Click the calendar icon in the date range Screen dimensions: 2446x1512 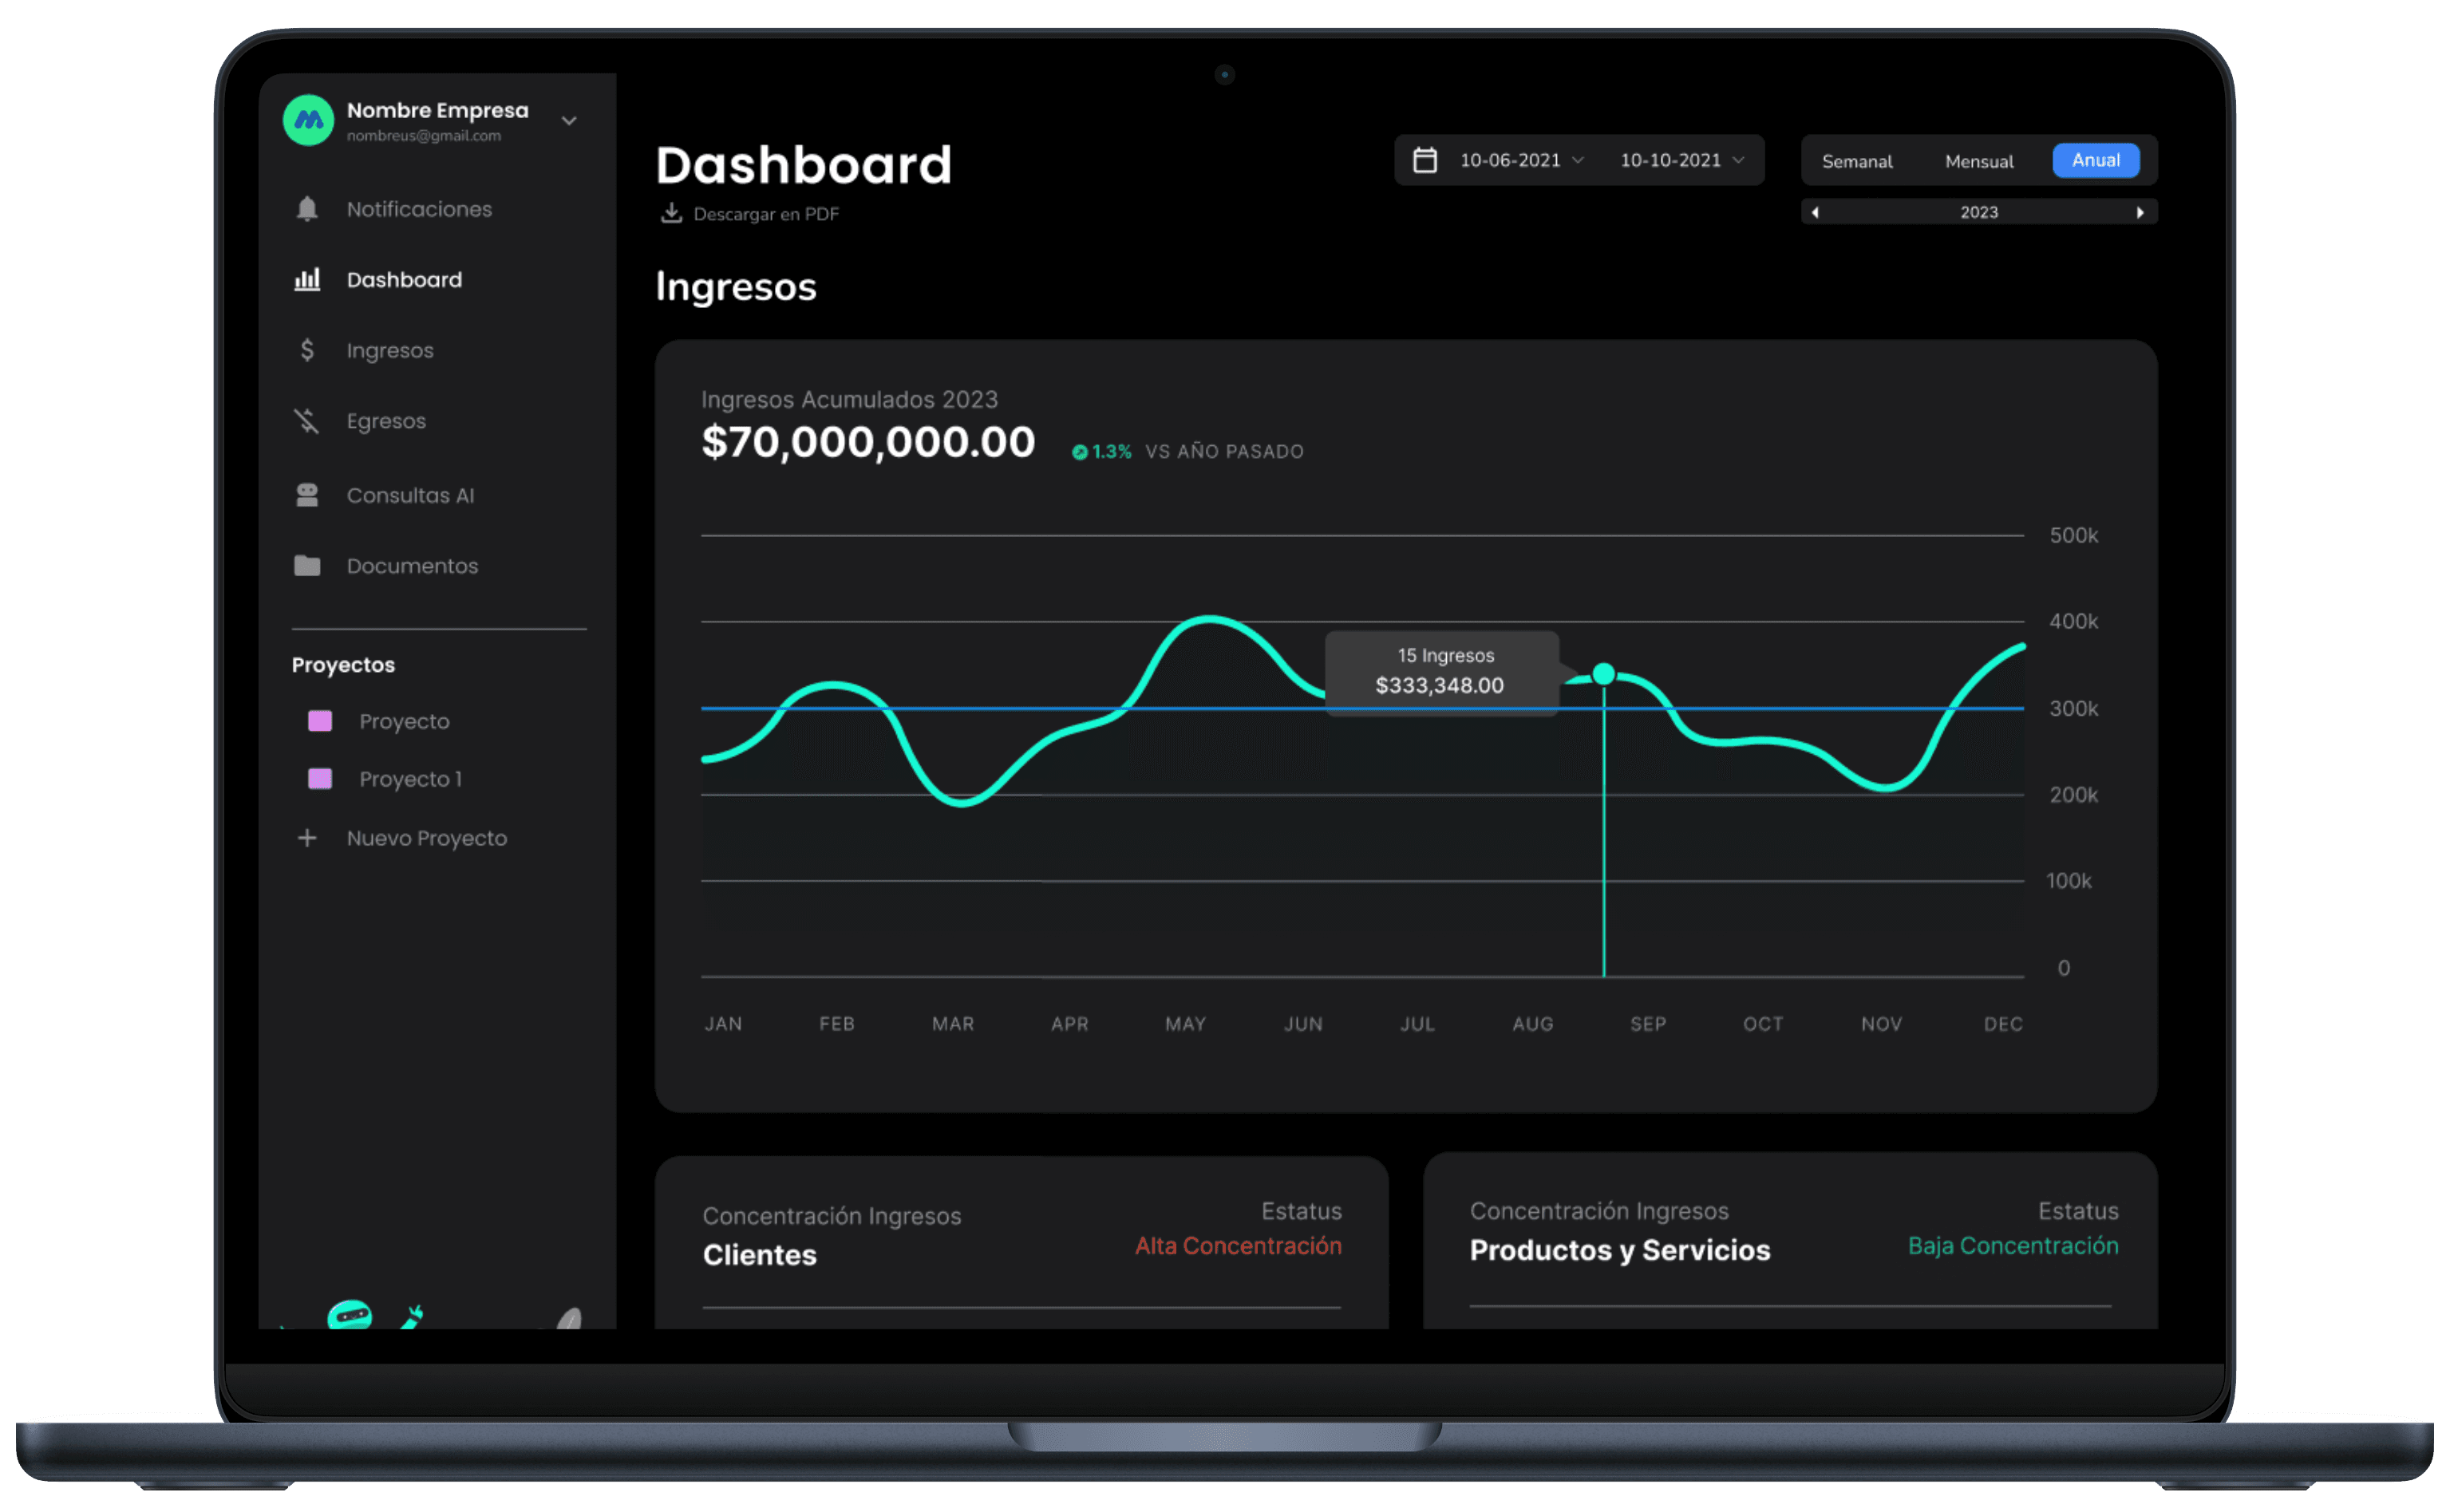1424,160
